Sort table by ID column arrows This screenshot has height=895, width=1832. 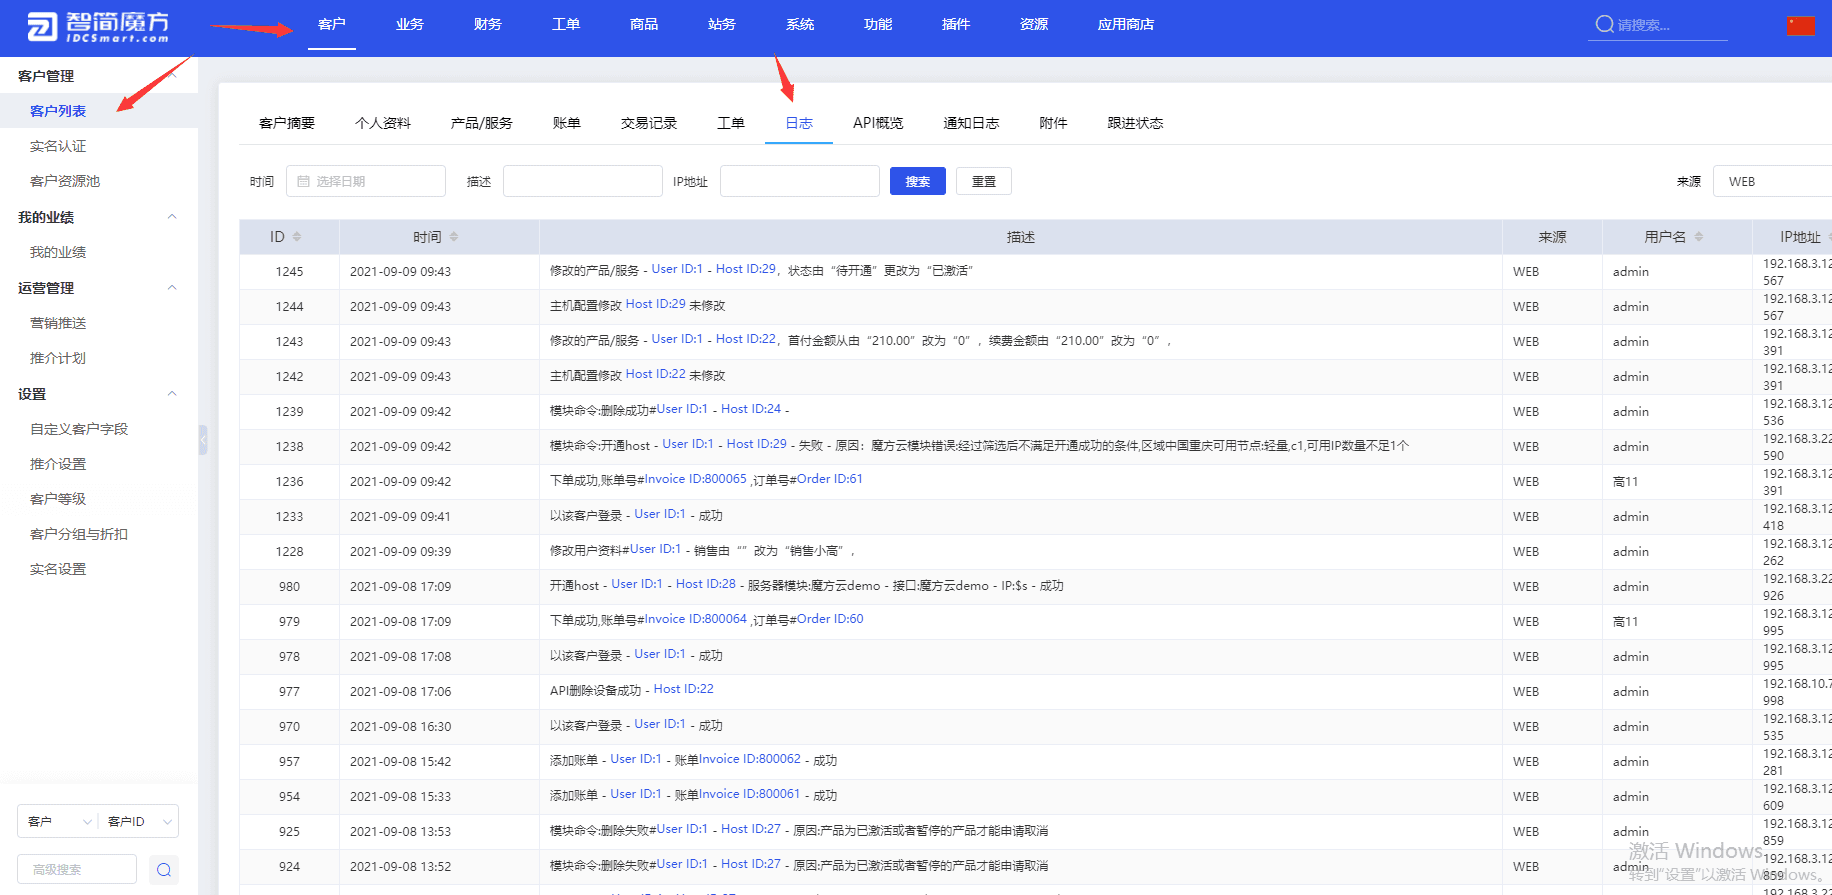pyautogui.click(x=297, y=237)
